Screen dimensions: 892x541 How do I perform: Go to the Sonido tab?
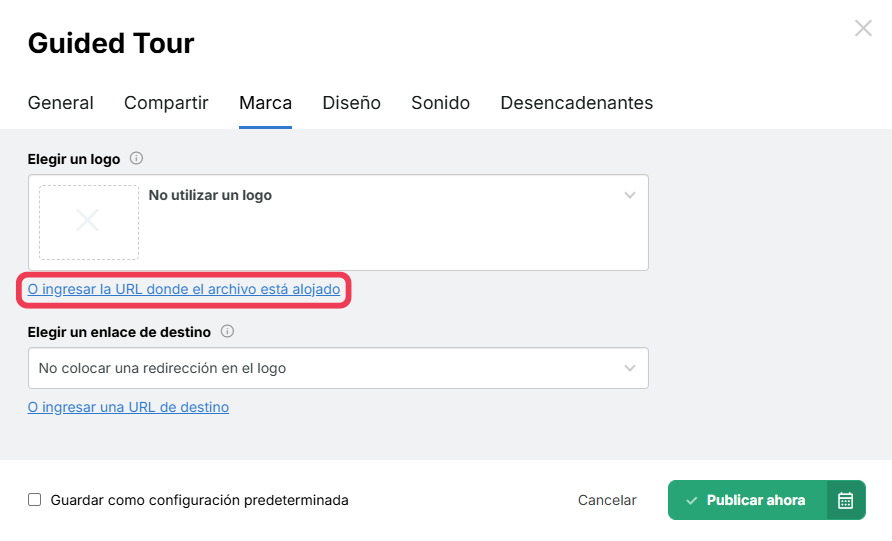[440, 103]
